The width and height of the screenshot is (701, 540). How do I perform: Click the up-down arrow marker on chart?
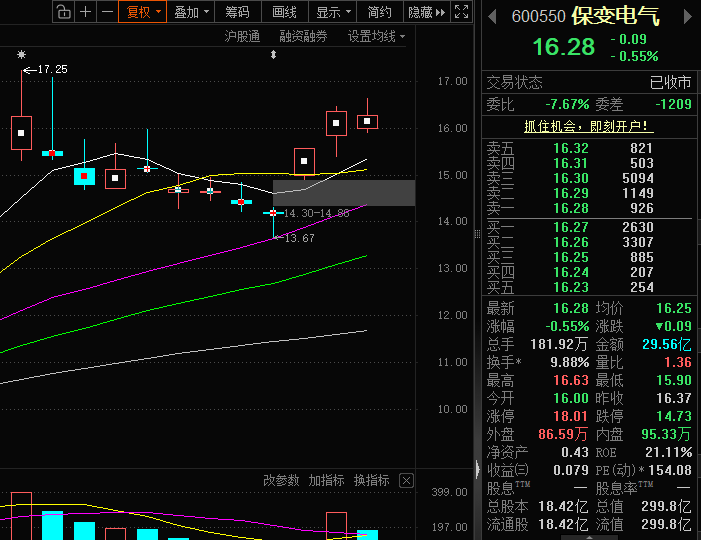[273, 55]
